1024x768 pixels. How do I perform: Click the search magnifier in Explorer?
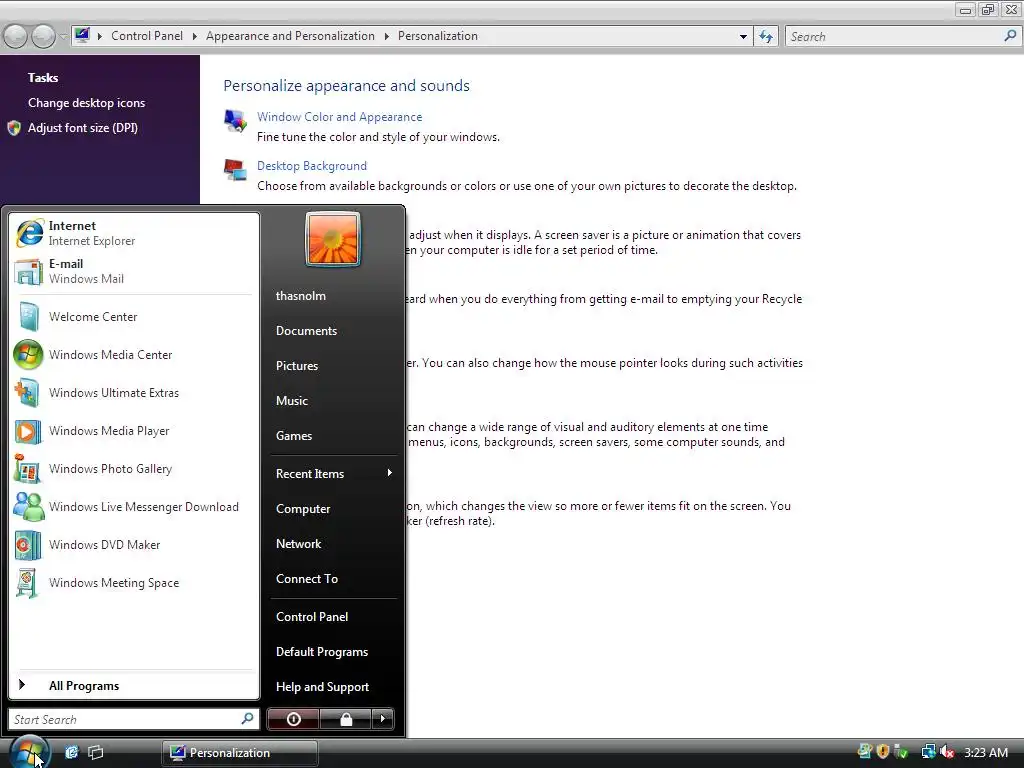tap(1010, 36)
